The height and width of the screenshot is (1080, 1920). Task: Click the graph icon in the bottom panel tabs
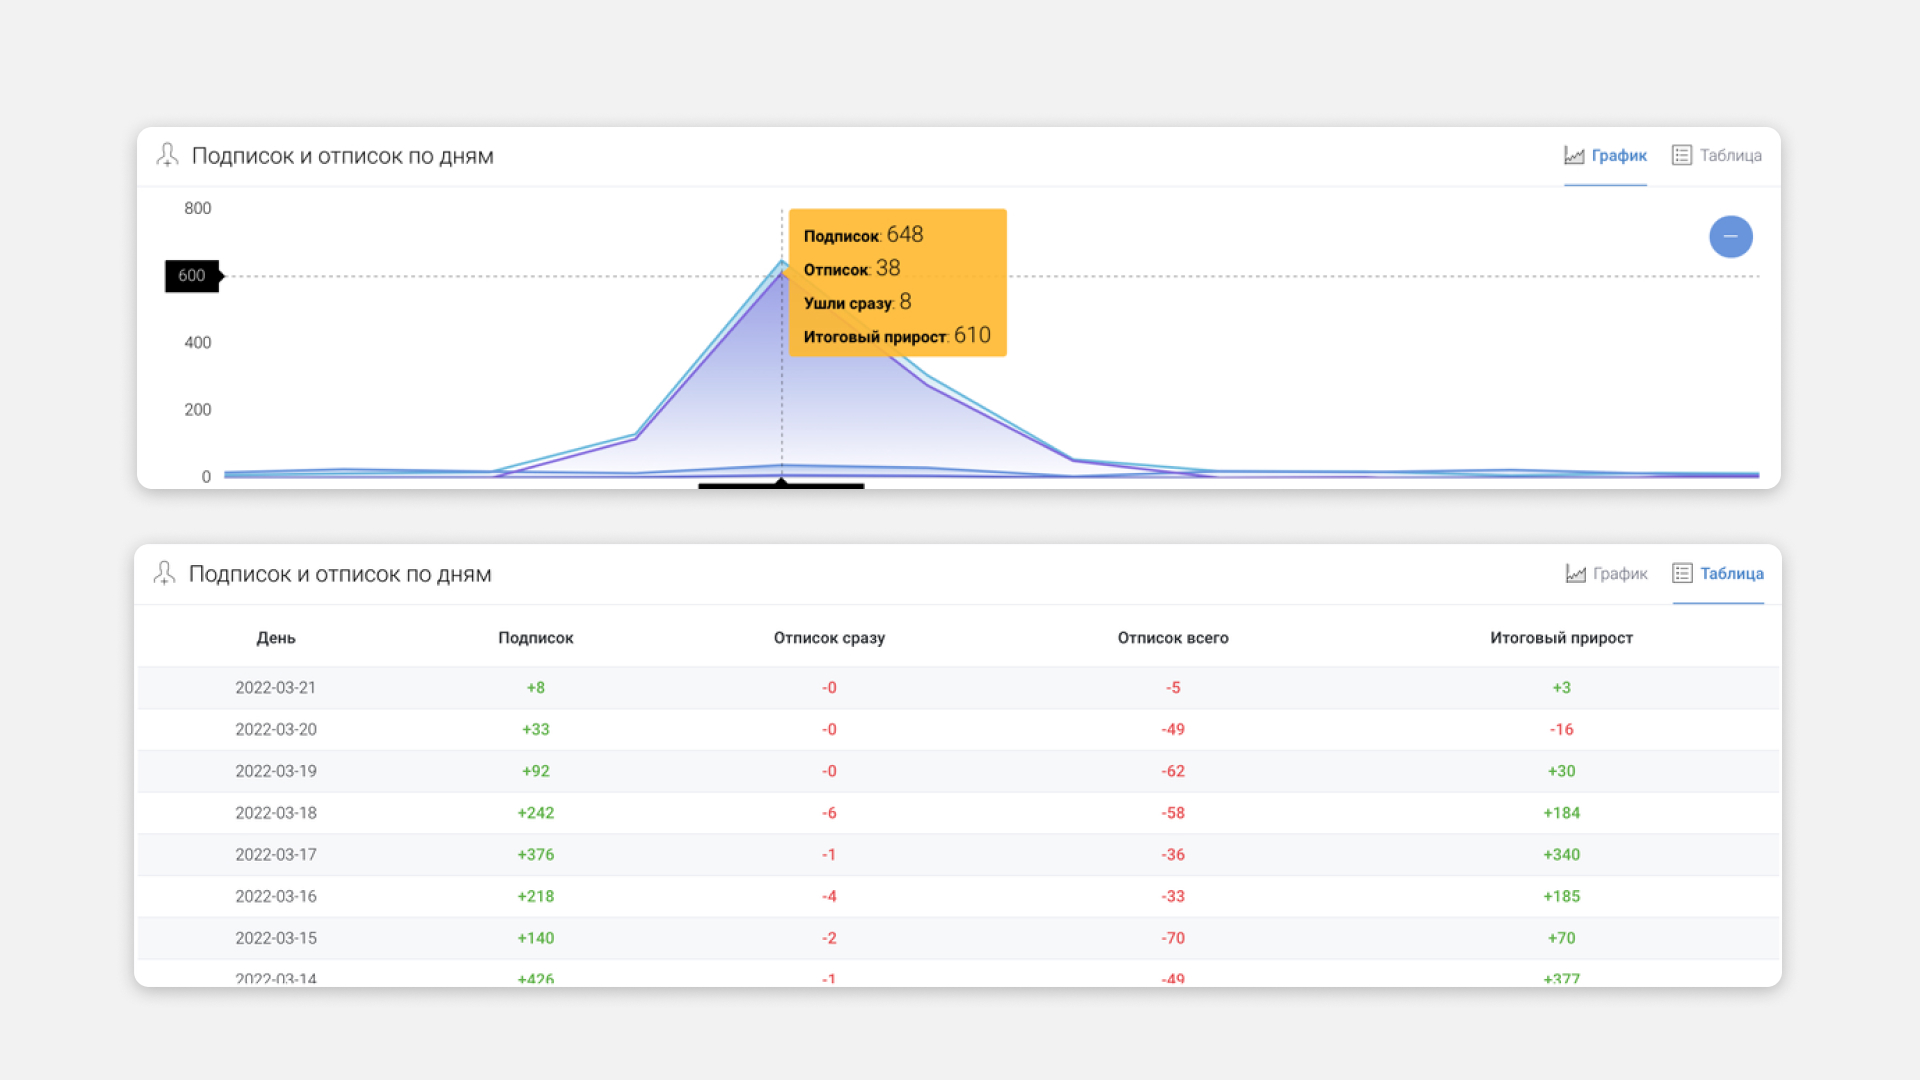click(x=1575, y=573)
